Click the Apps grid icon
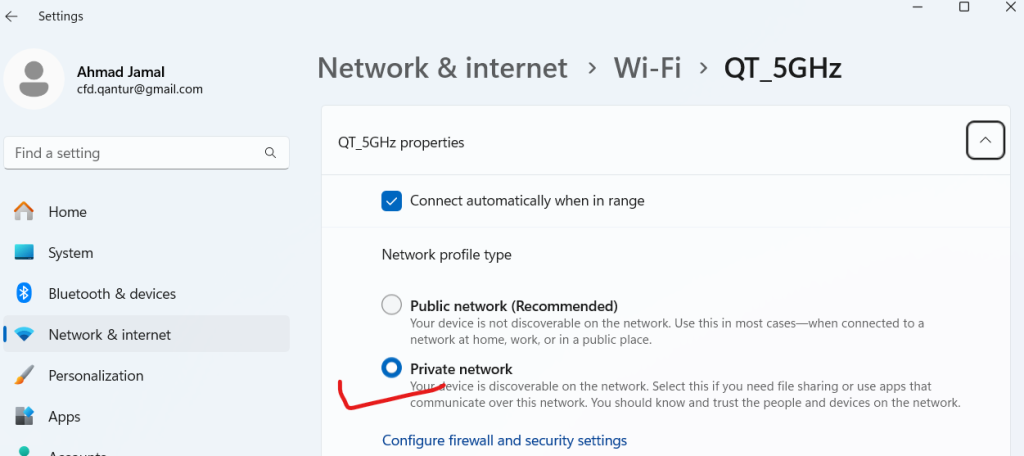Image resolution: width=1024 pixels, height=456 pixels. pos(24,417)
